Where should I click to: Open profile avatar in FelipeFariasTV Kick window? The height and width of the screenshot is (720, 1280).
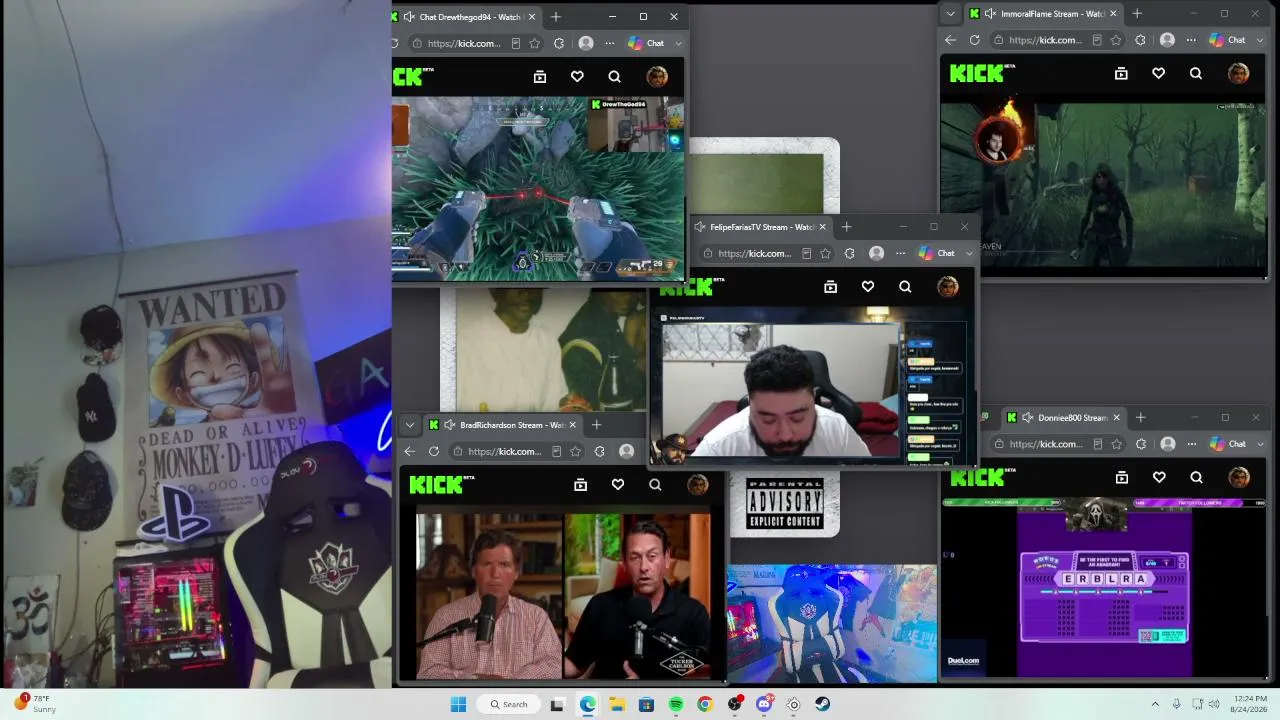point(947,287)
